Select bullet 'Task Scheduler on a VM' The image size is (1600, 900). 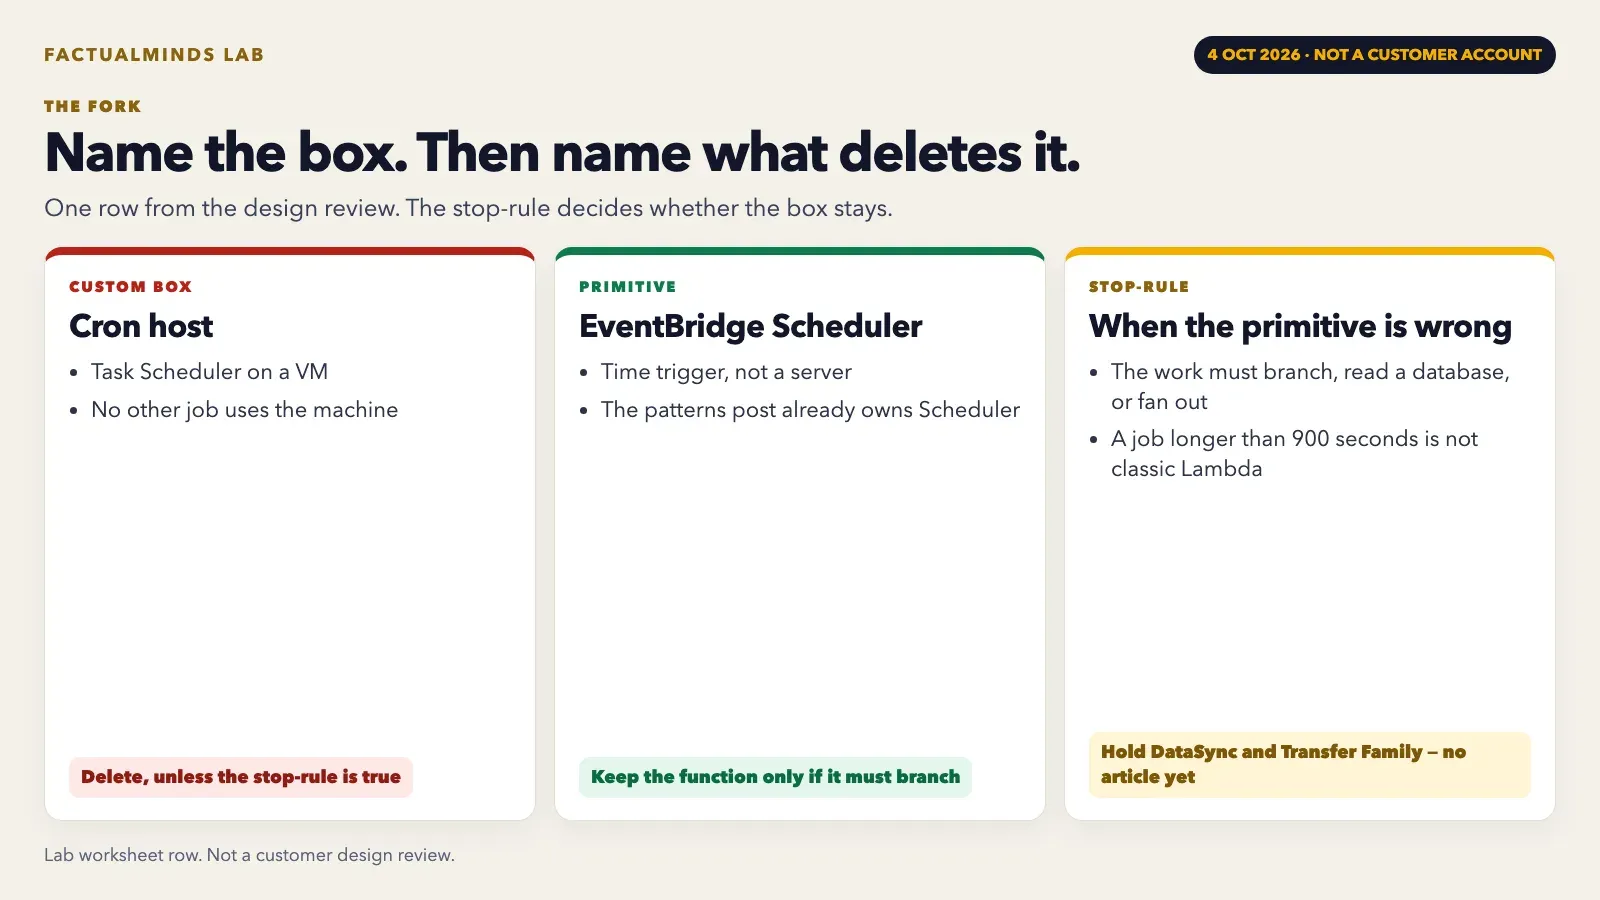(209, 372)
